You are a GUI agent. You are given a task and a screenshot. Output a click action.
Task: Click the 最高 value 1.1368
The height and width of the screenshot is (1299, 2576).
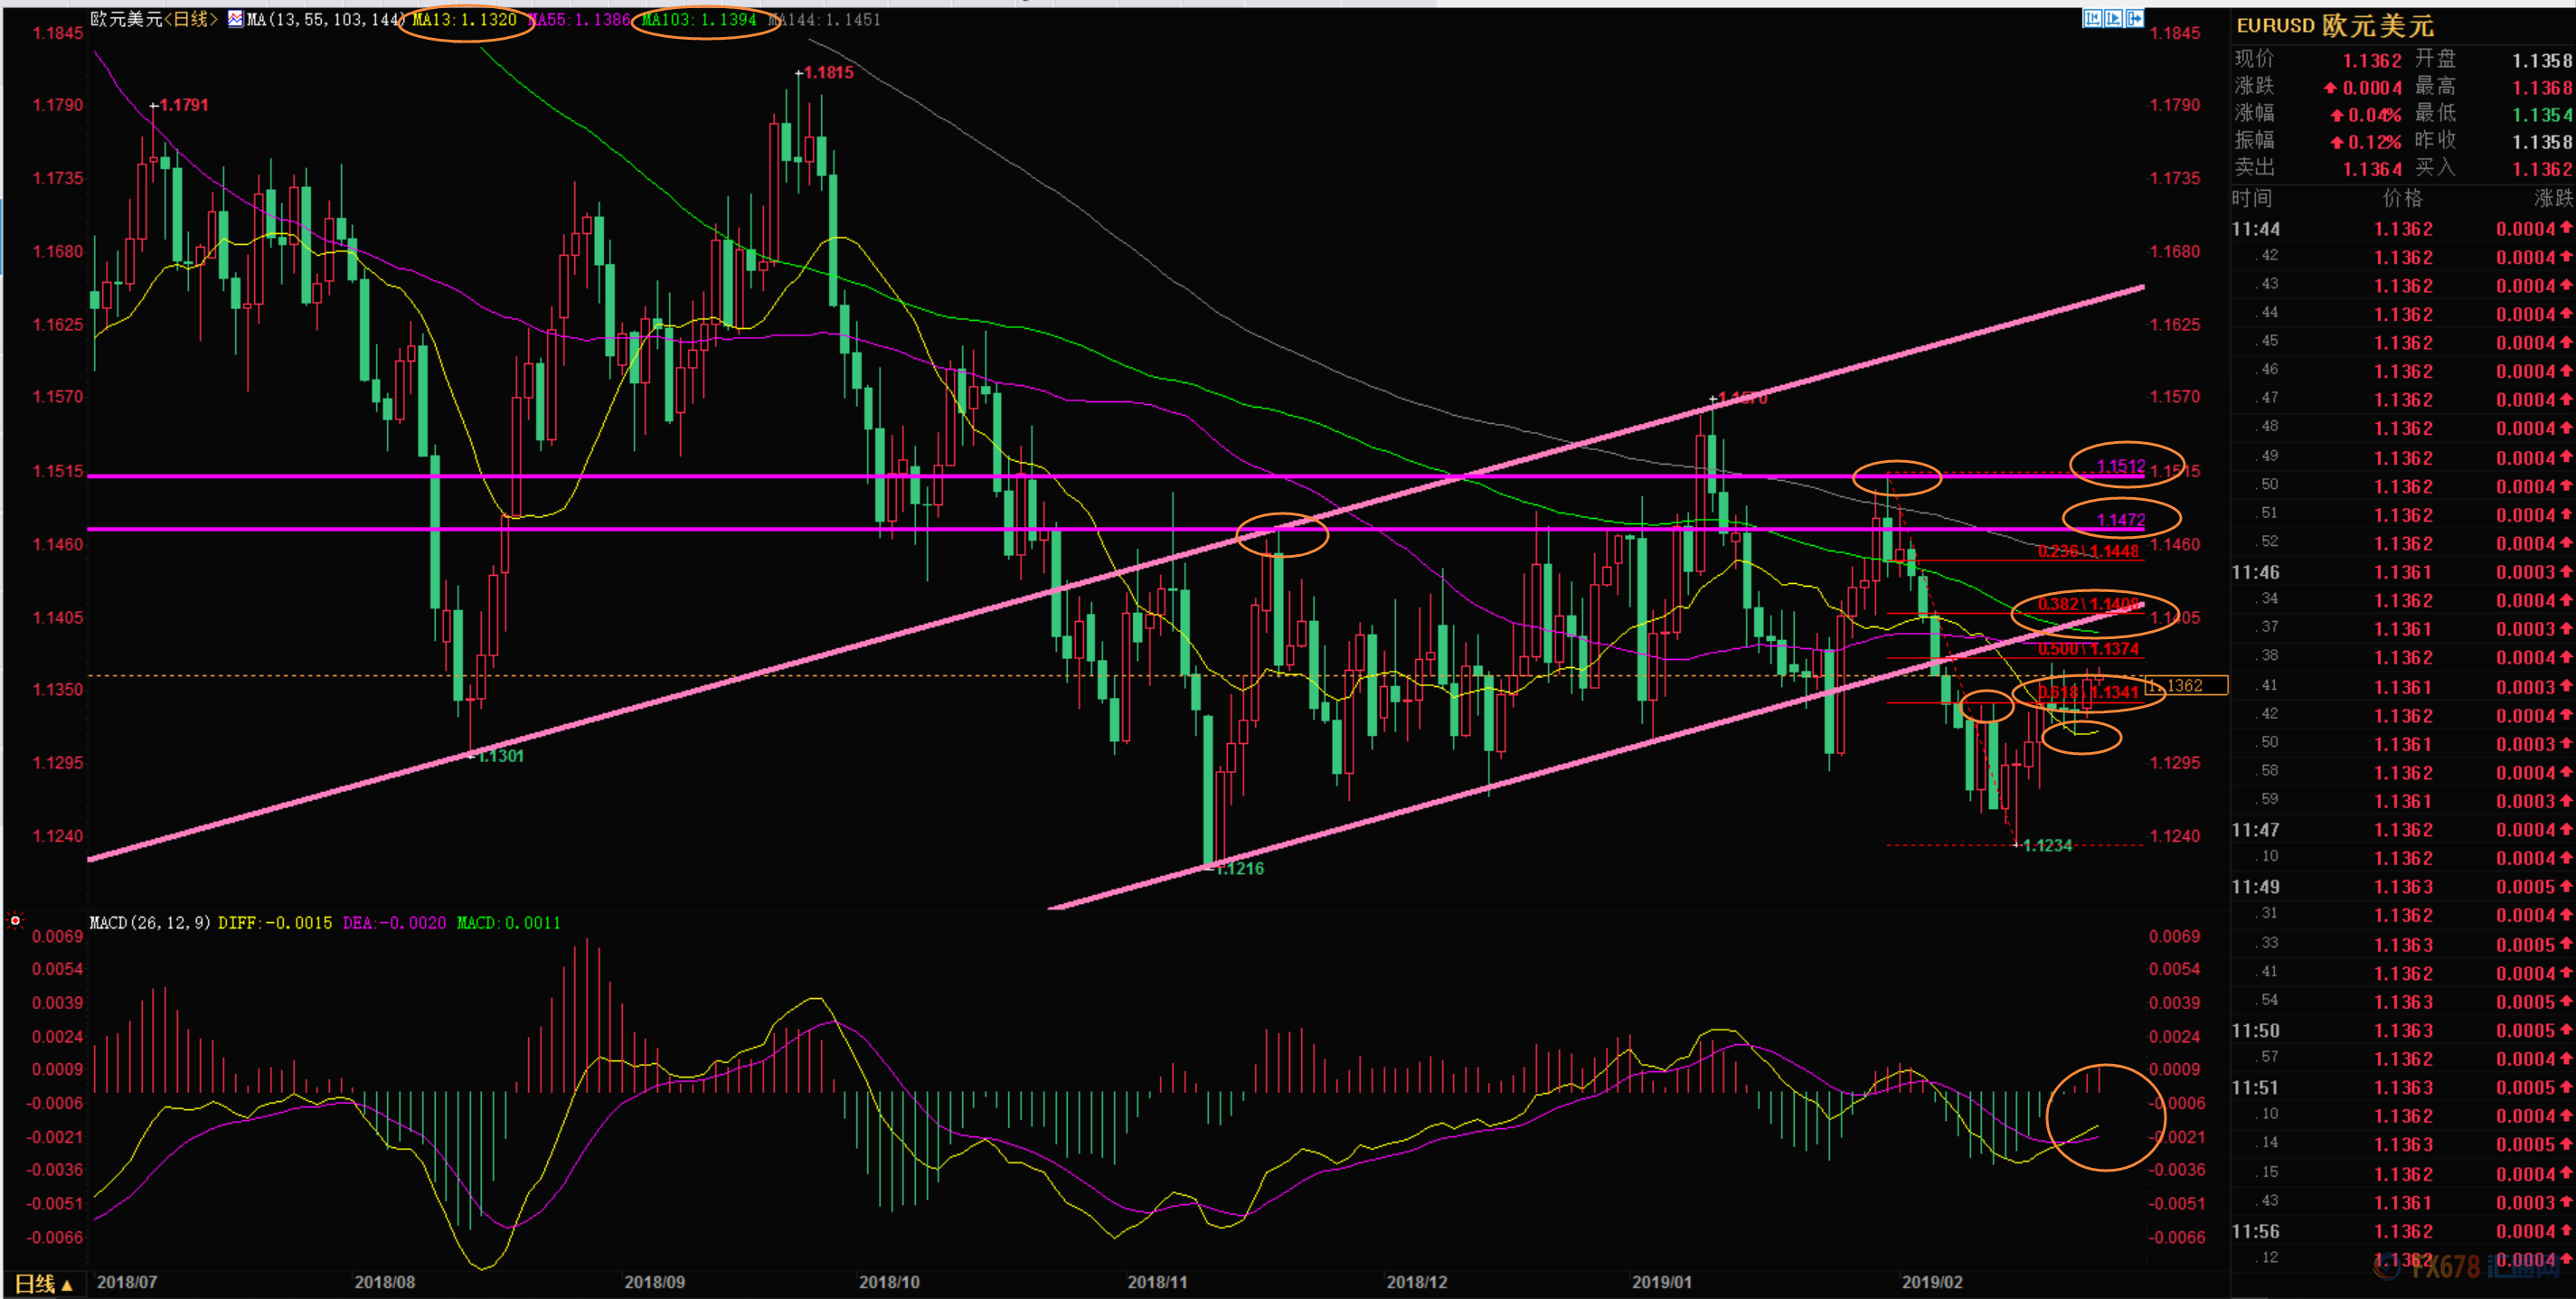click(x=2542, y=88)
